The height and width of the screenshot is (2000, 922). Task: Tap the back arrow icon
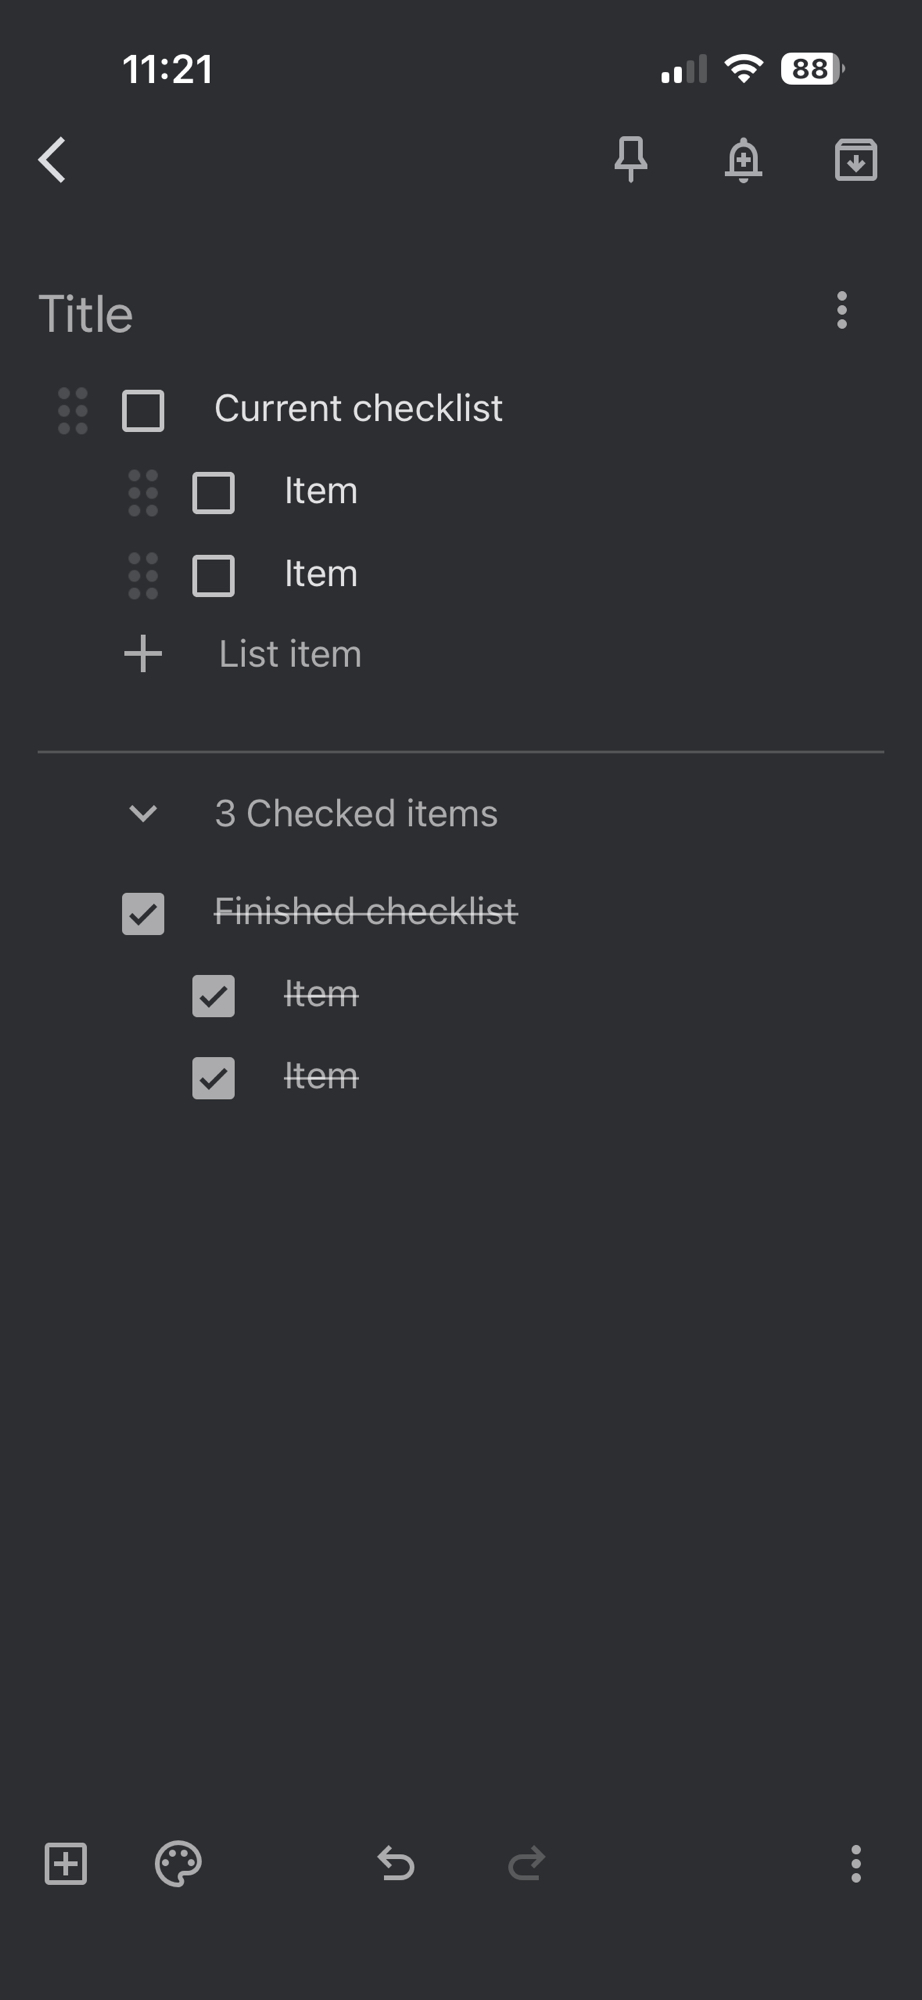(52, 160)
